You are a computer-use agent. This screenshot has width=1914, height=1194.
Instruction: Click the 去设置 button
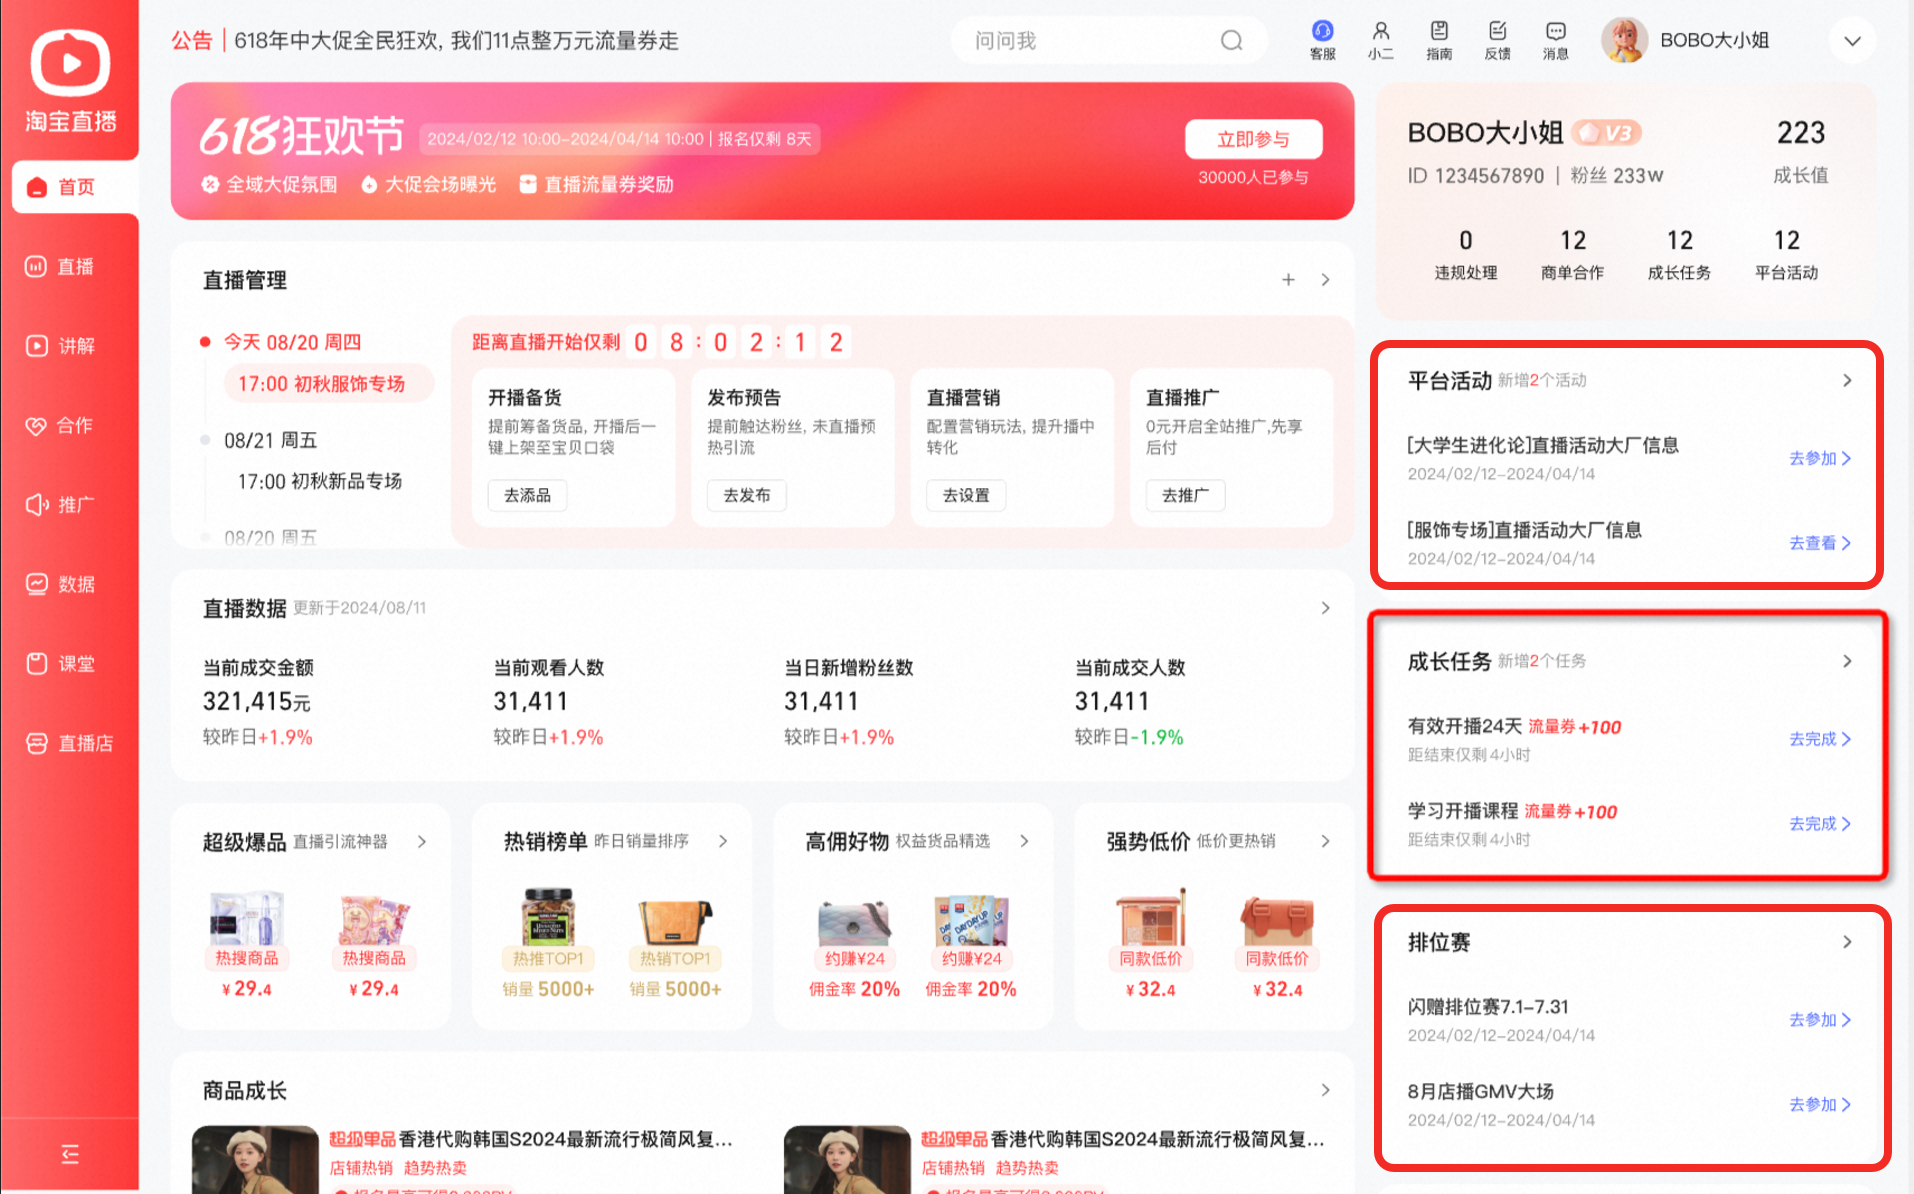click(966, 495)
